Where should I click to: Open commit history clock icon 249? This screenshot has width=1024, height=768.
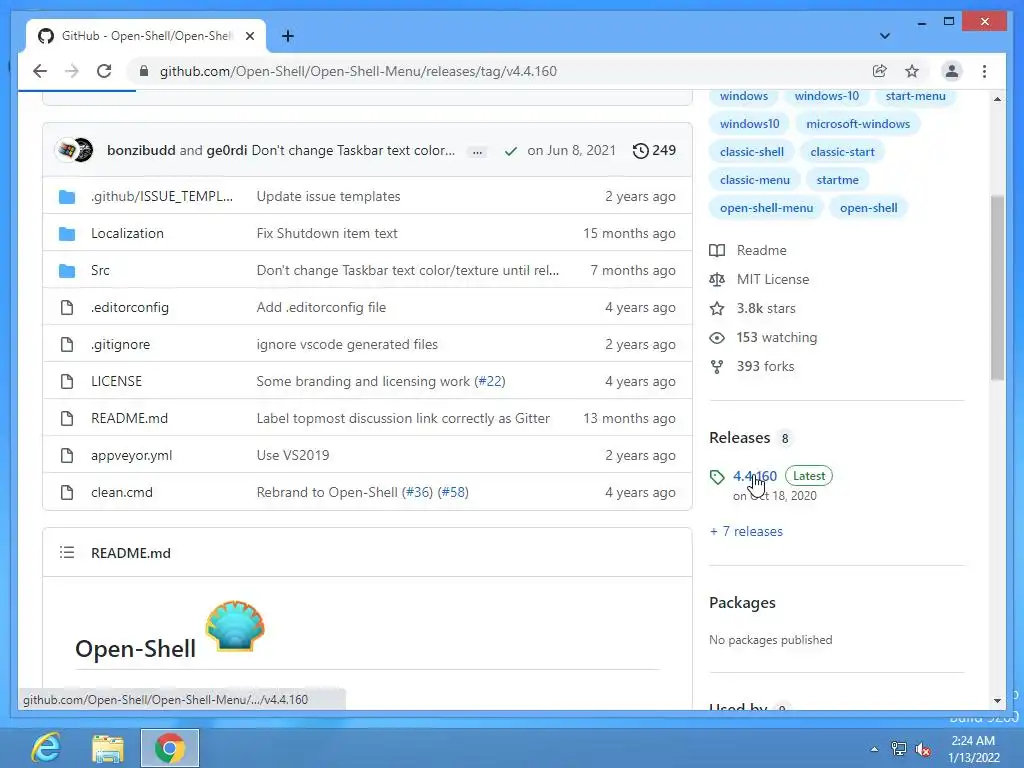point(654,150)
